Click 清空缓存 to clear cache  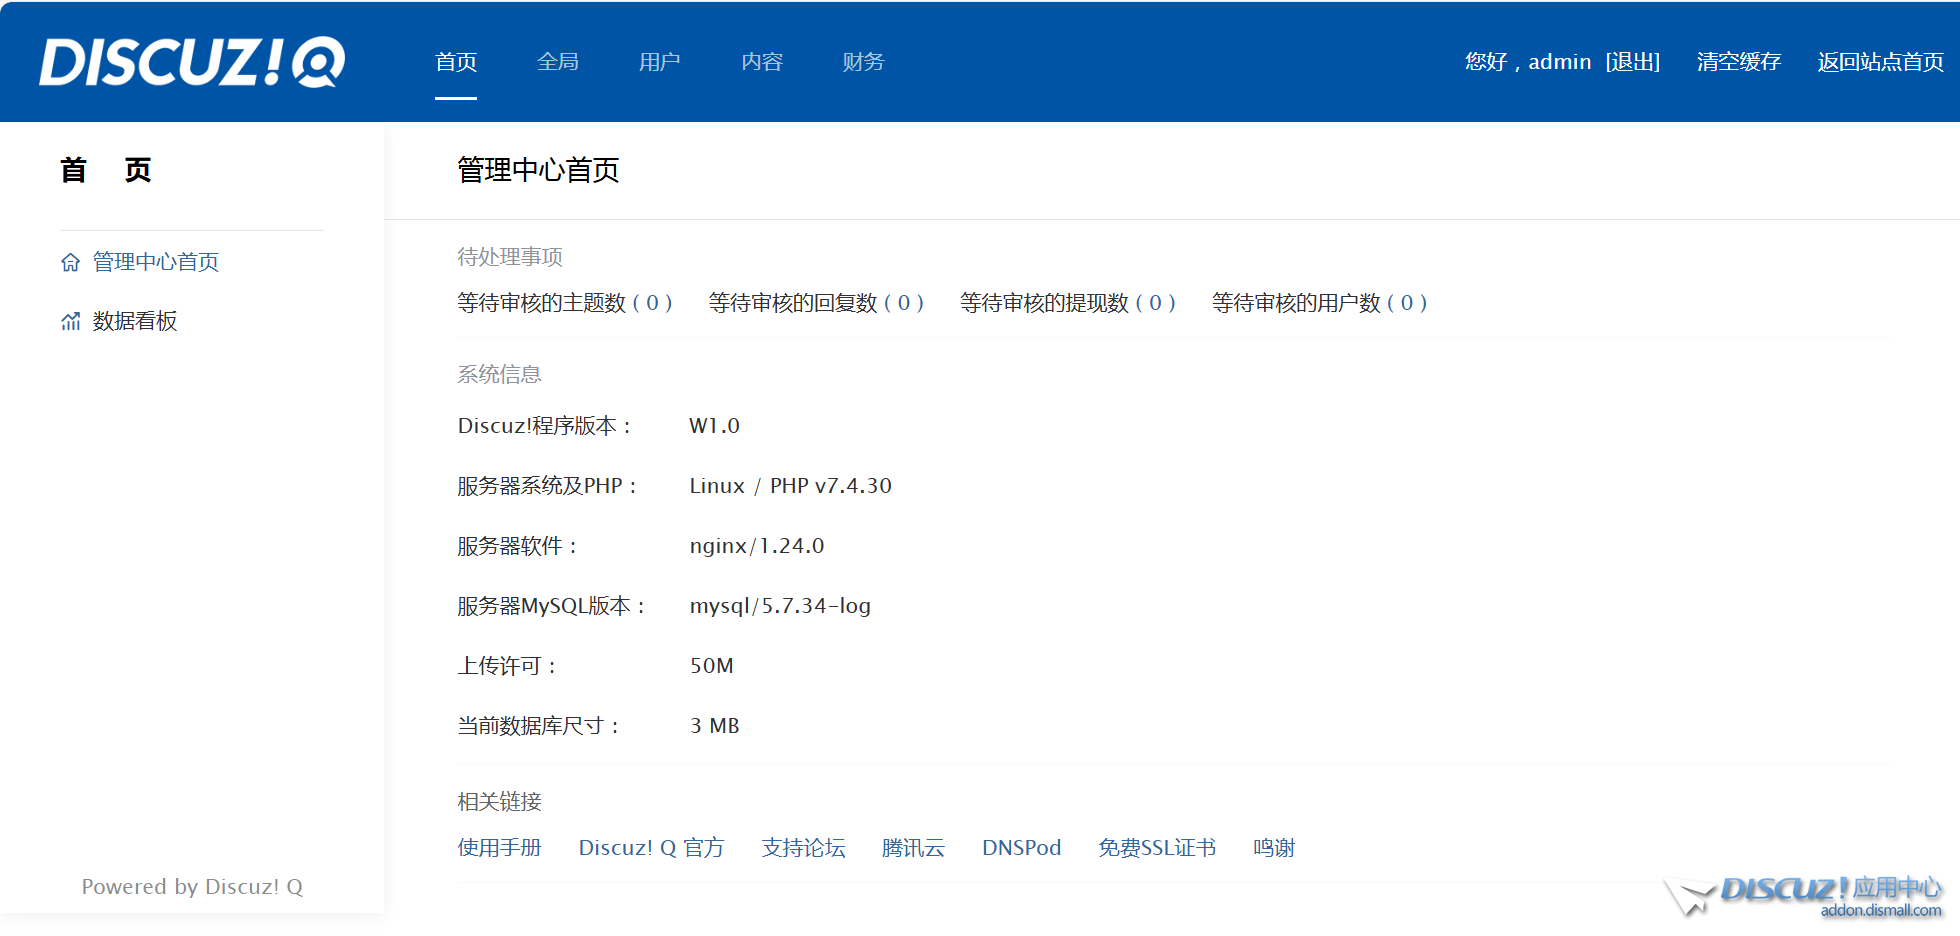[1739, 62]
